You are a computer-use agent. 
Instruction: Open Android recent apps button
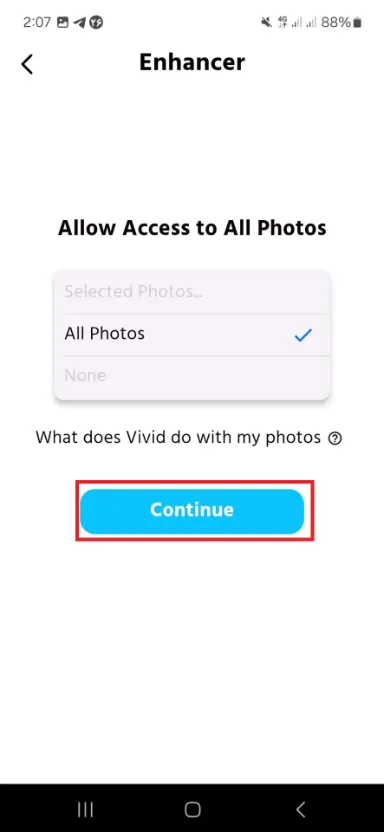pos(85,809)
